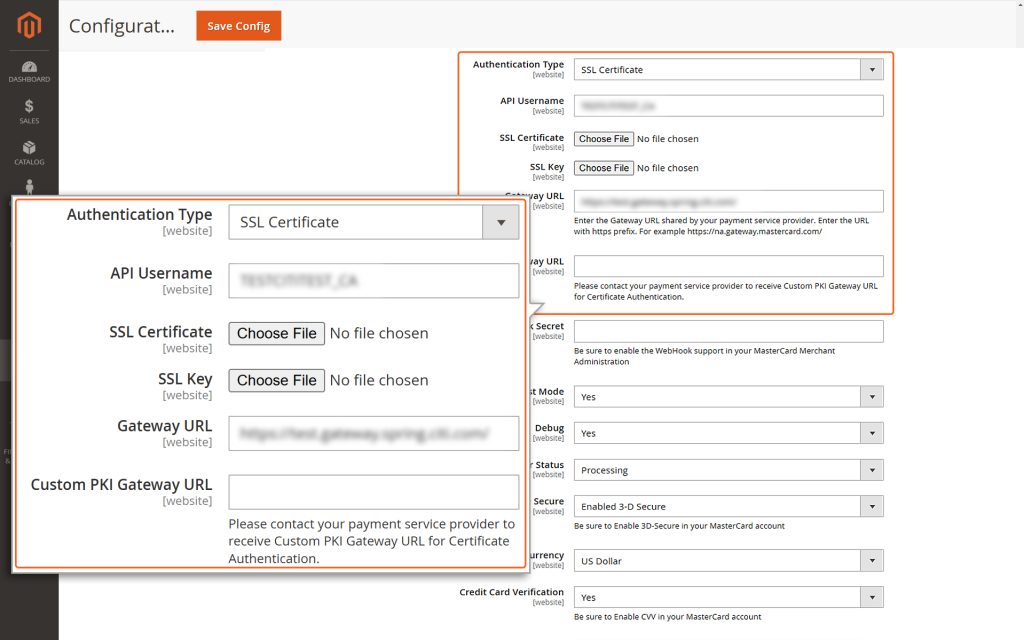Open the Dashboard sidebar icon
The height and width of the screenshot is (640, 1024).
tap(29, 71)
